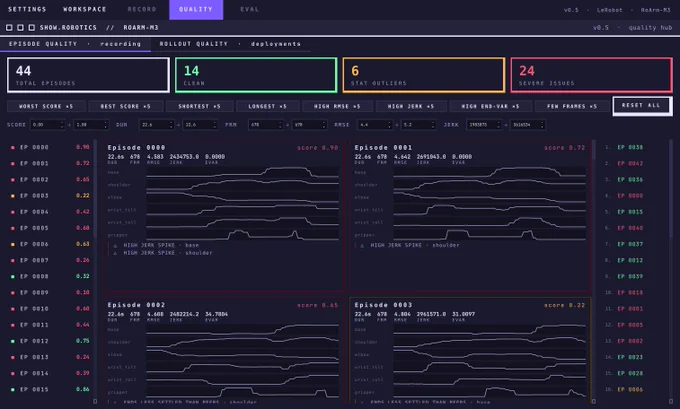
Task: Click the third square icon beside SHOW.ROBOTICS
Action: [32, 27]
